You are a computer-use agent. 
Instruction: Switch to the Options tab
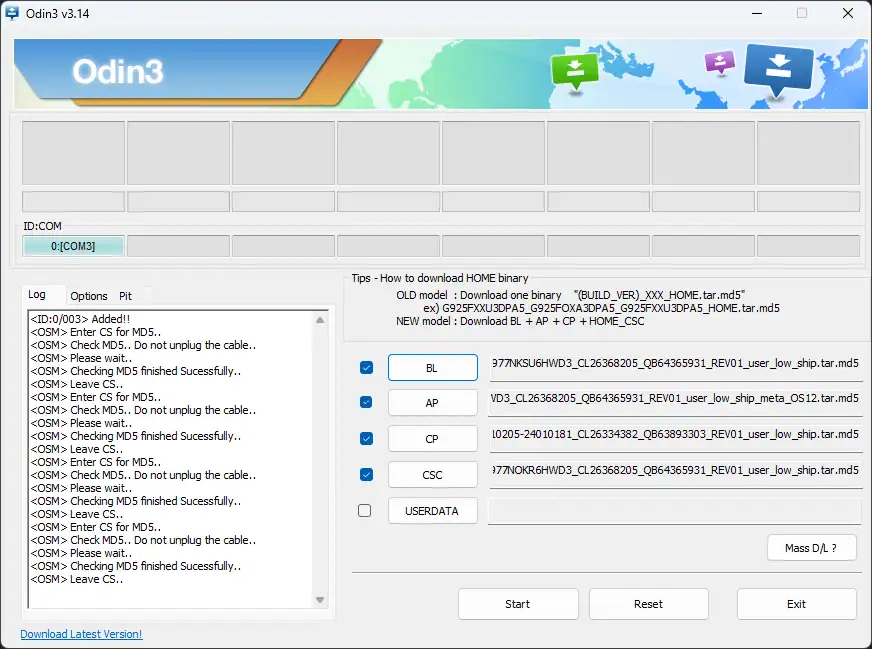tap(89, 296)
